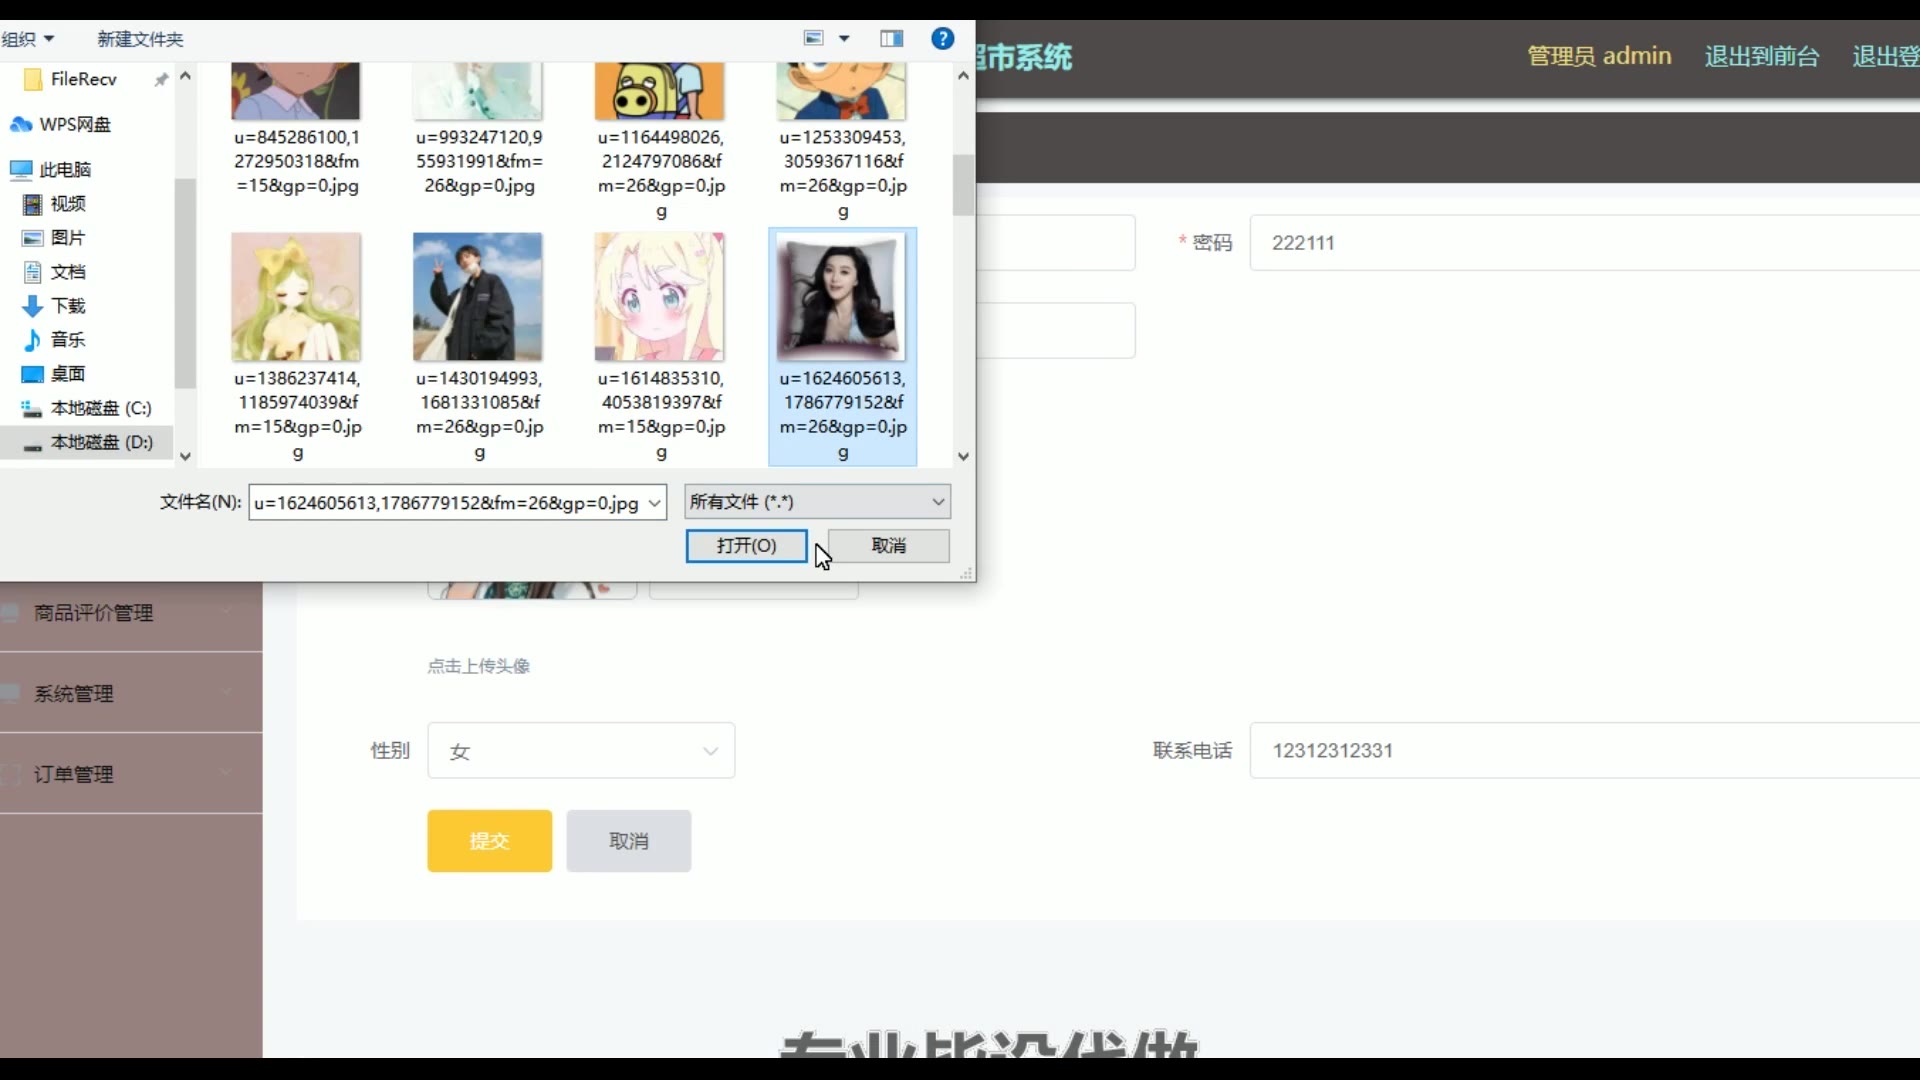Click the file dialog help icon
1920x1080 pixels.
942,38
